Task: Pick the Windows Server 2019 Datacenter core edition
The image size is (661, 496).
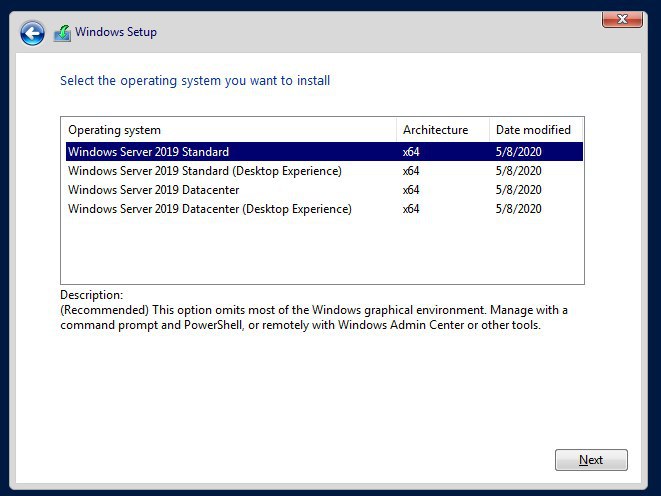Action: (x=324, y=190)
